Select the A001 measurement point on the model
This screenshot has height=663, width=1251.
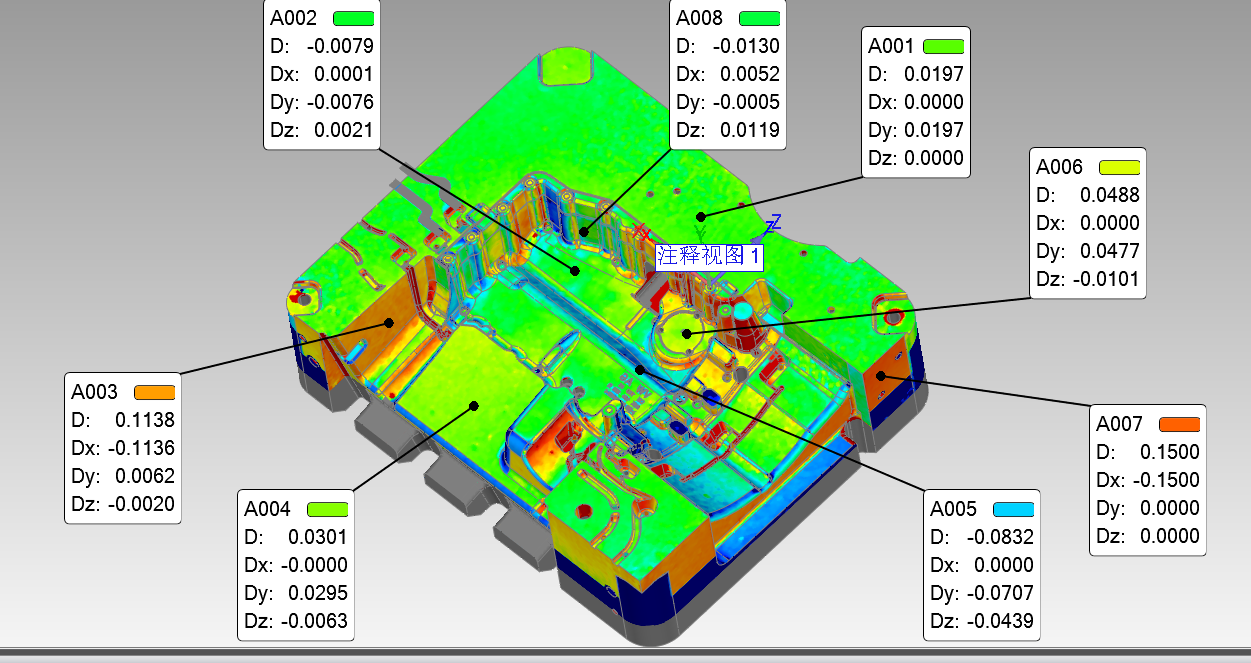click(x=702, y=215)
